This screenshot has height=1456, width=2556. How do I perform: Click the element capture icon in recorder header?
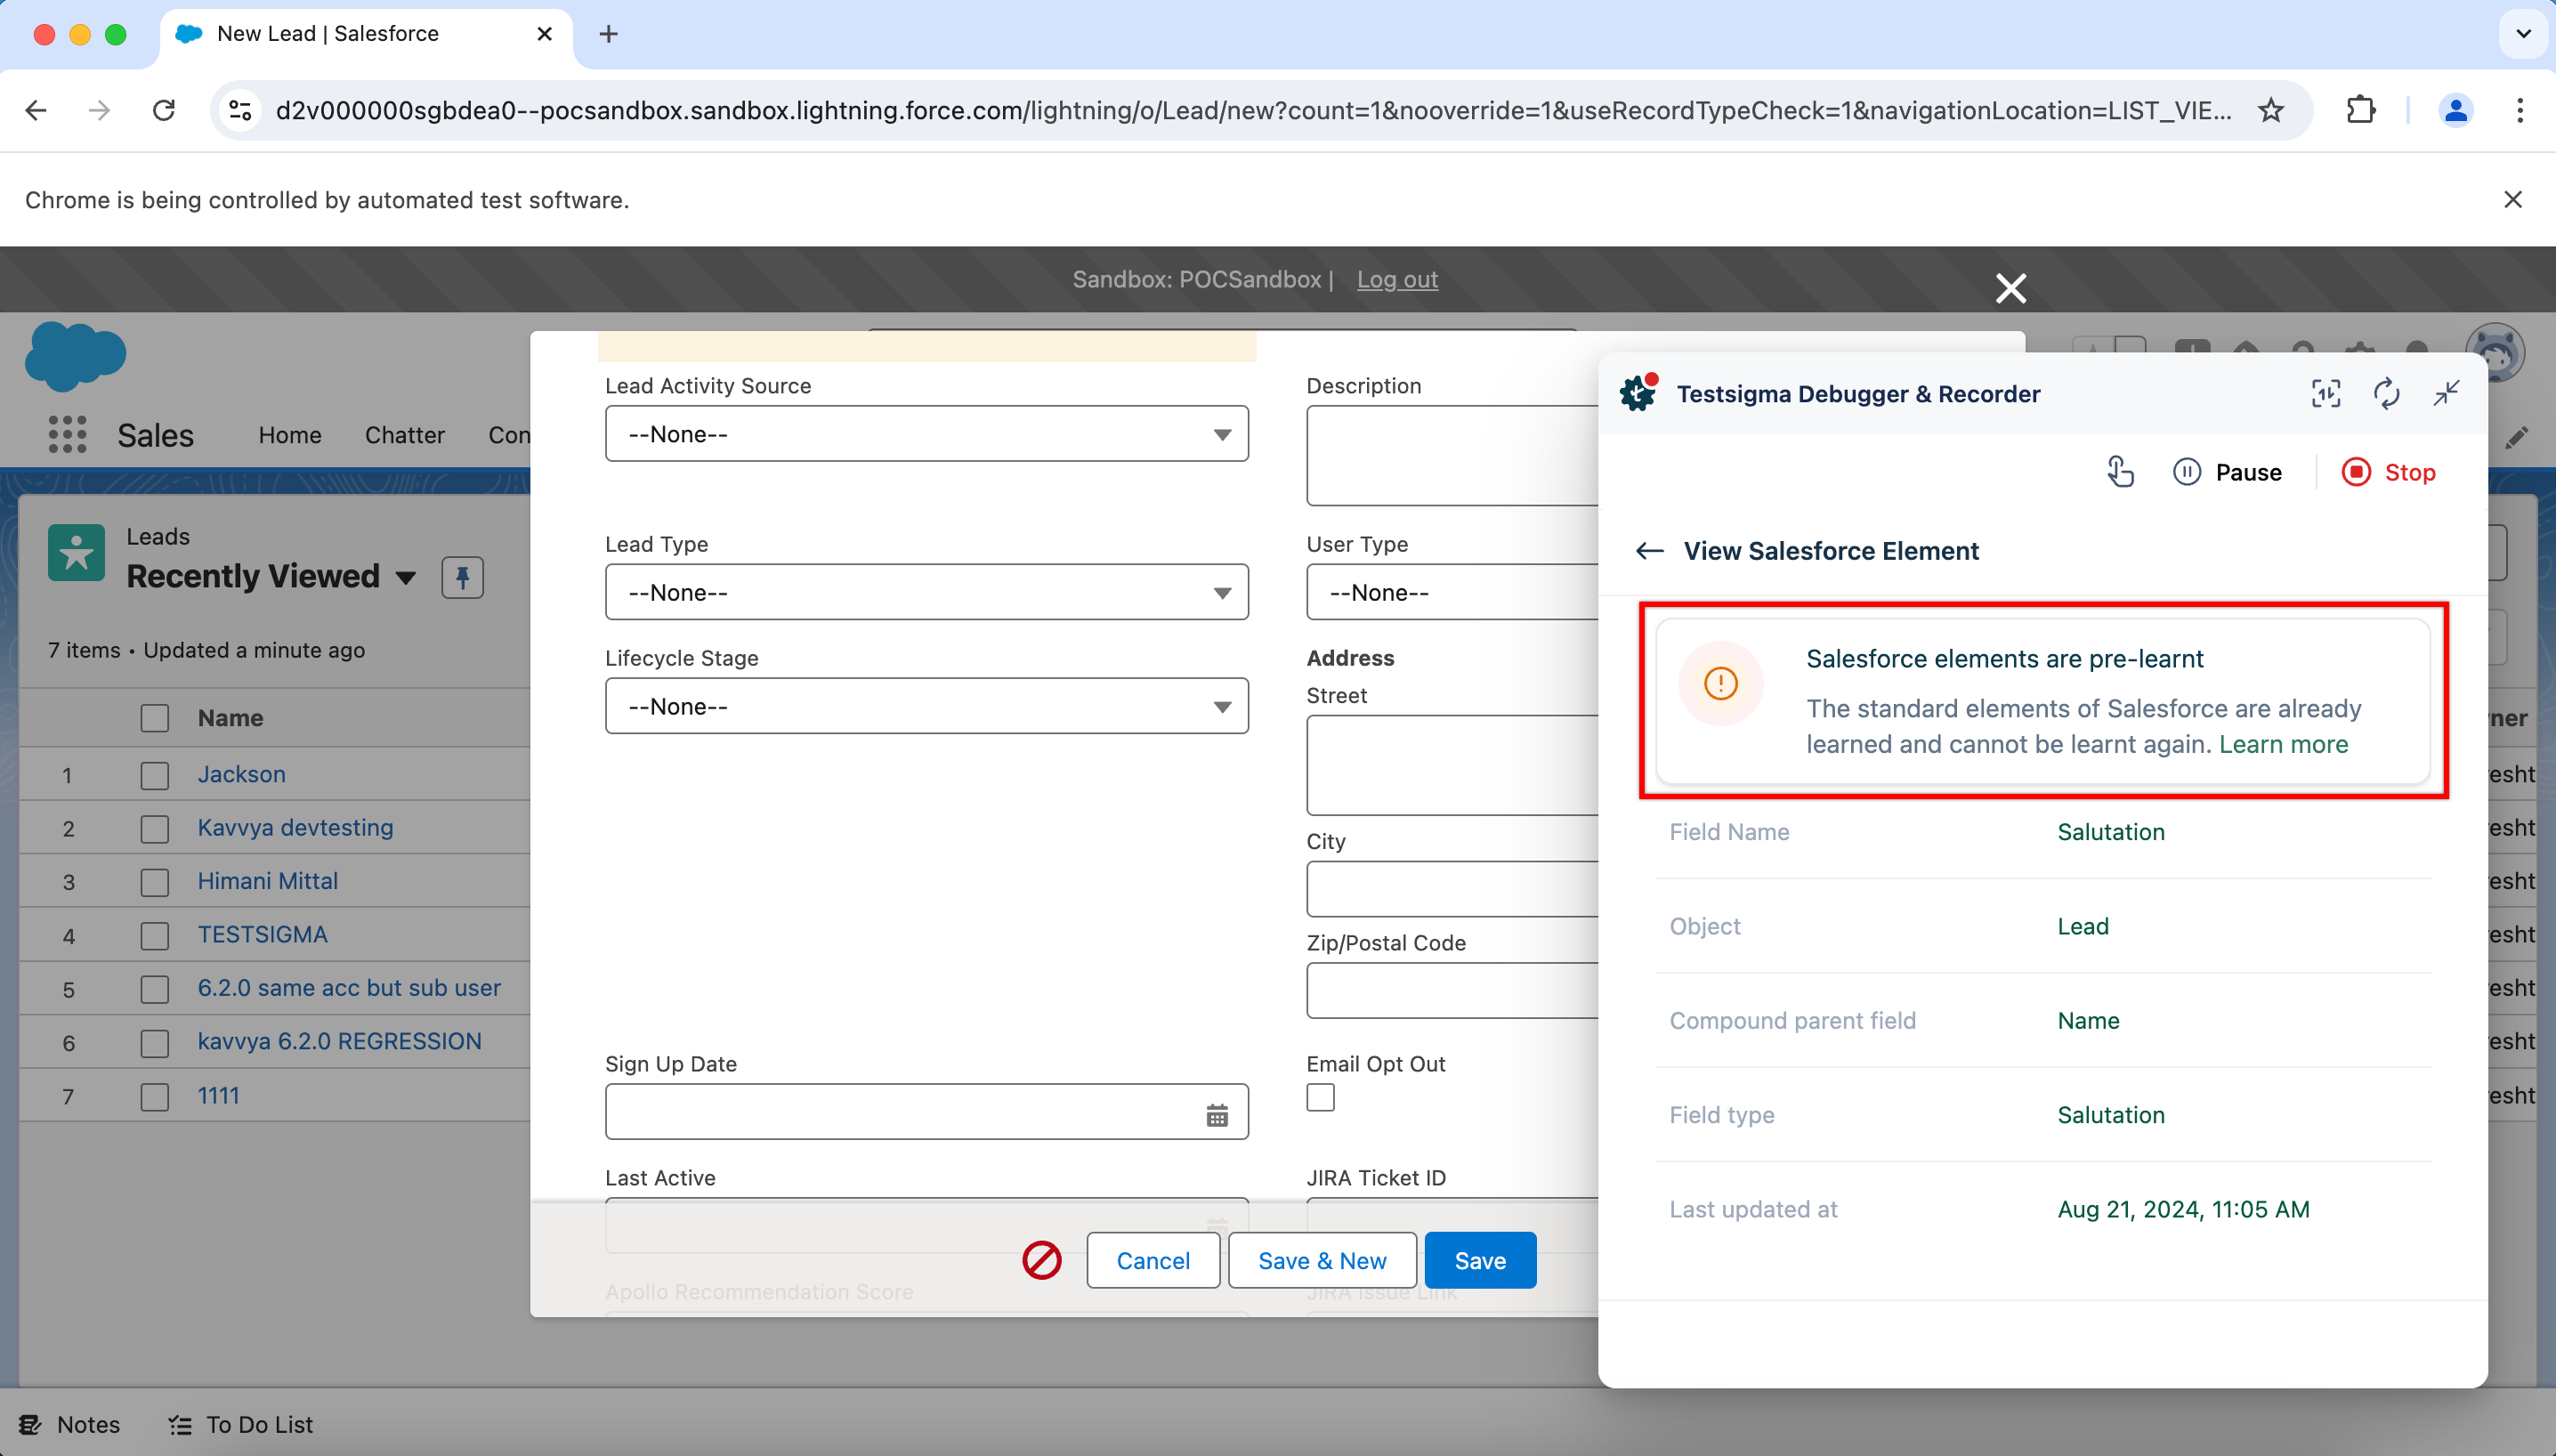point(2325,394)
